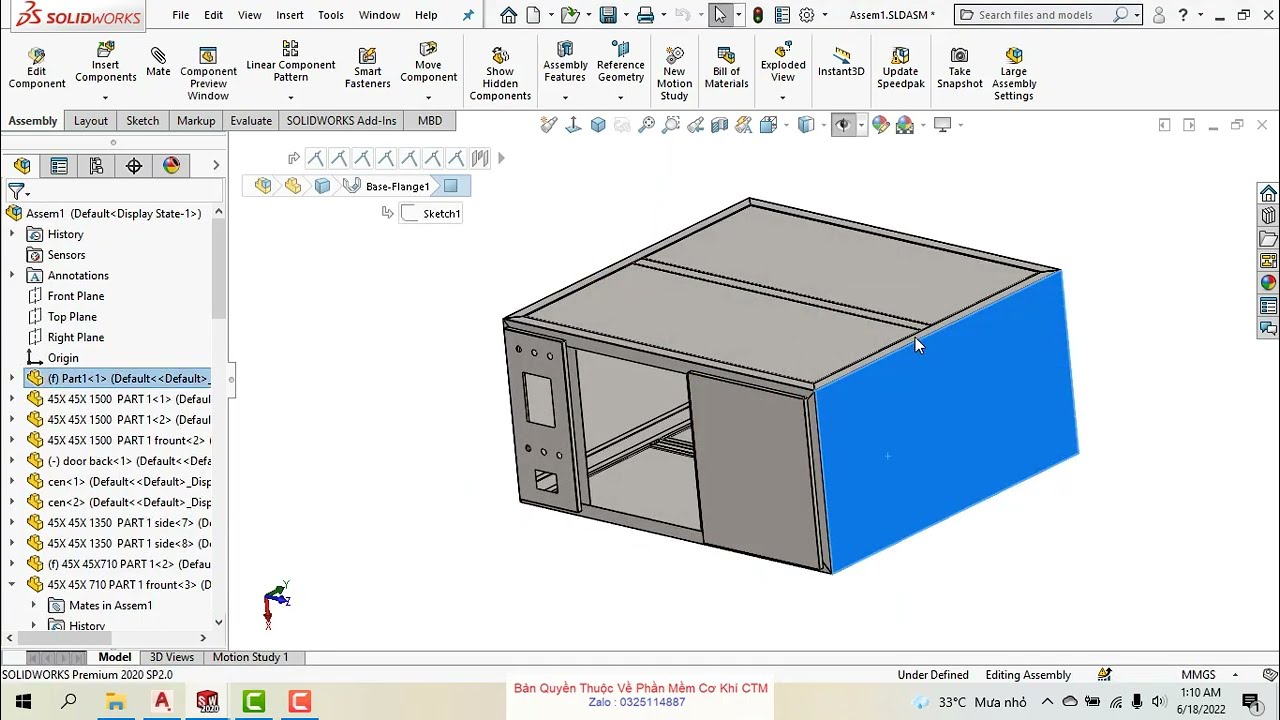Open the Motion Study 1 tab
Viewport: 1280px width, 720px height.
[x=250, y=657]
